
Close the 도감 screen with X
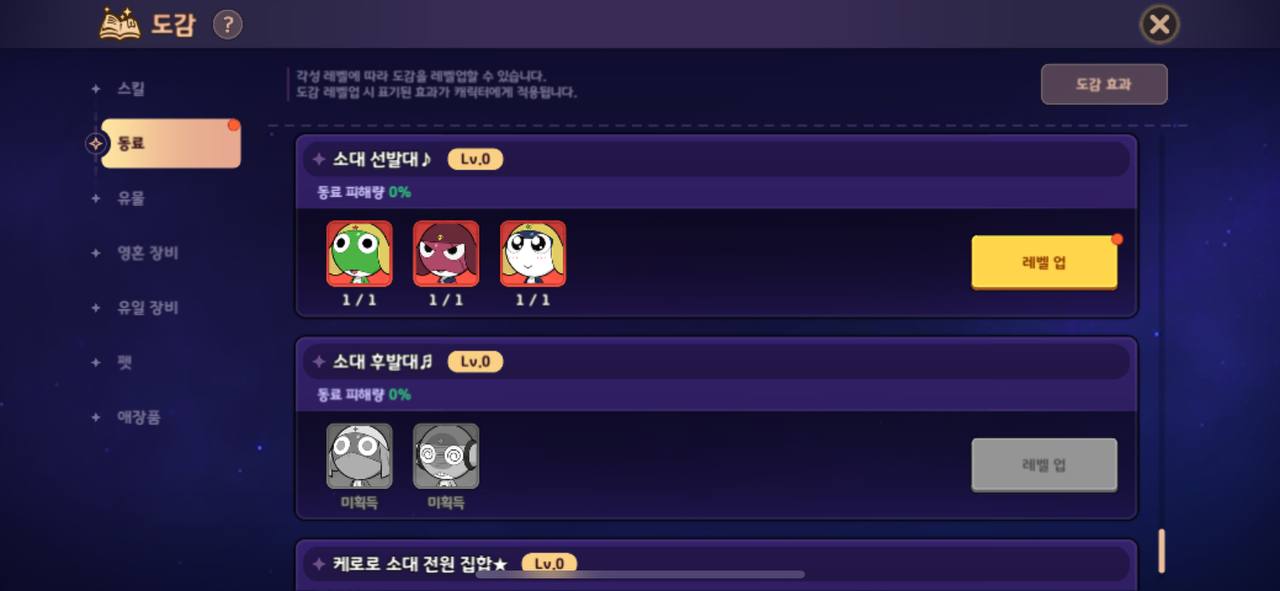click(x=1159, y=24)
